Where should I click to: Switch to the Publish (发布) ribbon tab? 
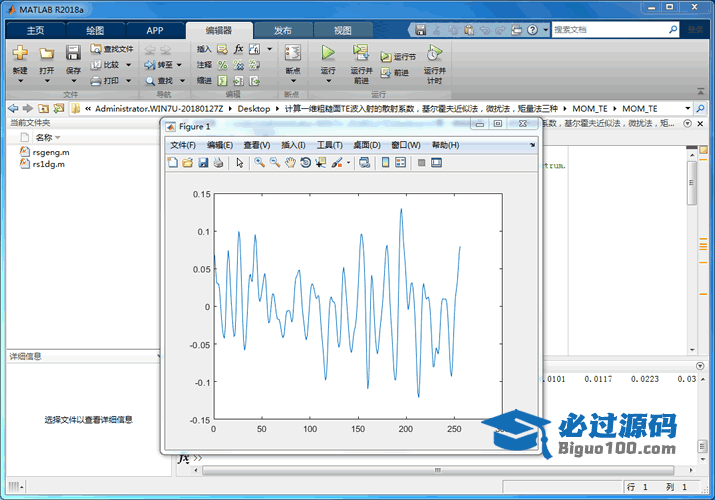click(283, 31)
